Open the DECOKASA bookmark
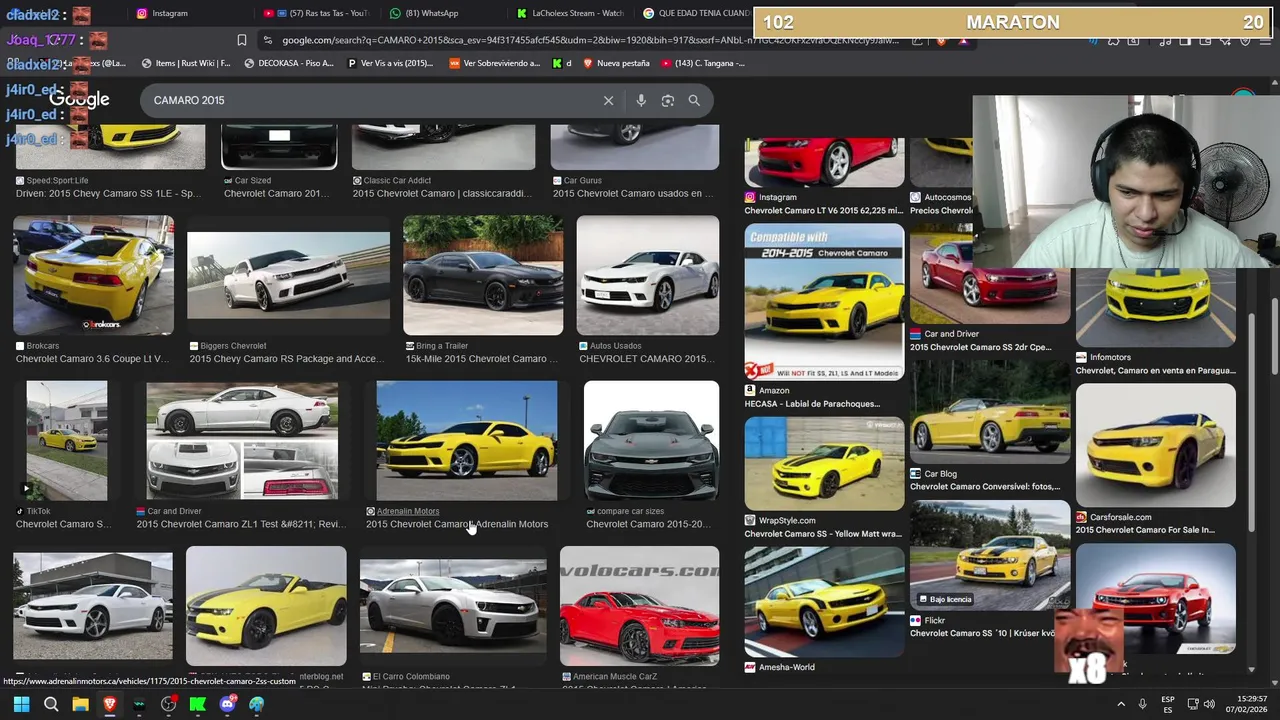Screen dimensions: 1280x720 [290, 63]
